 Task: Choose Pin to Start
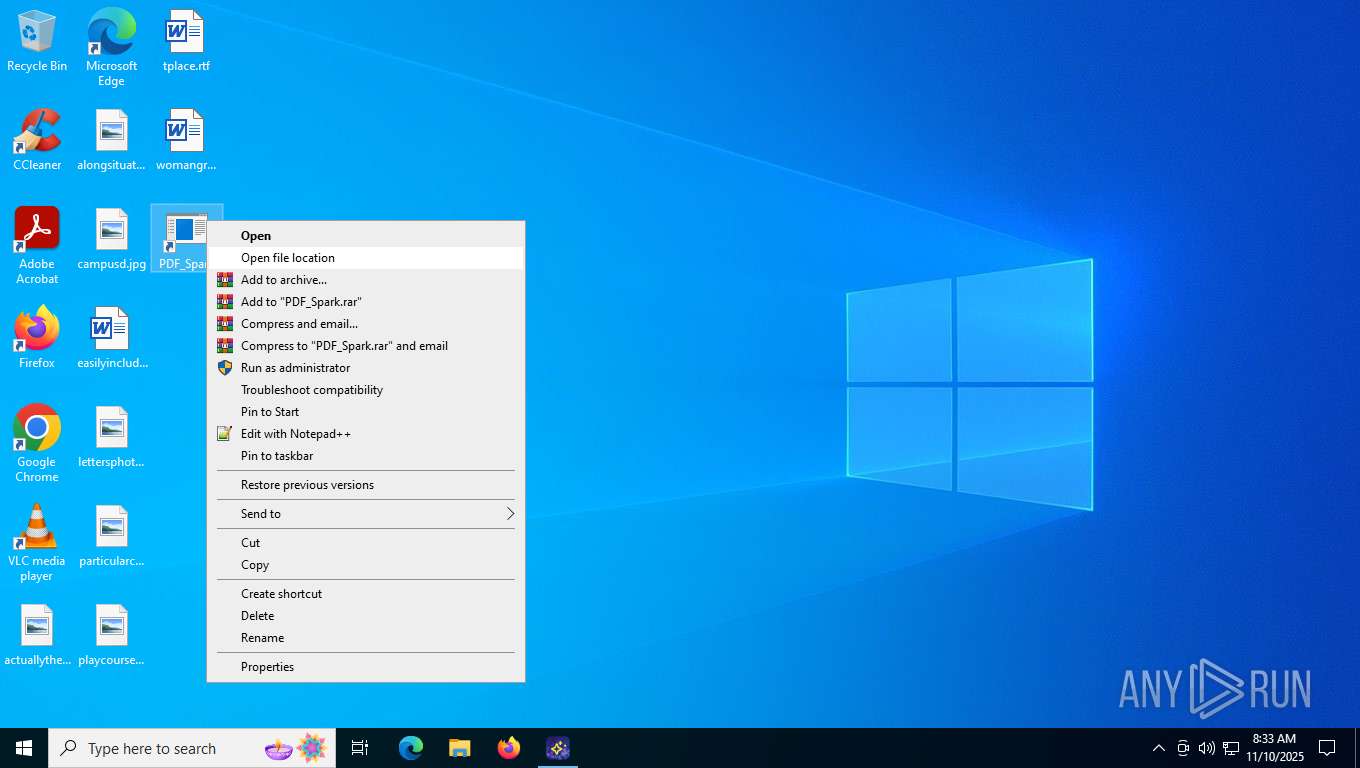[366, 412]
